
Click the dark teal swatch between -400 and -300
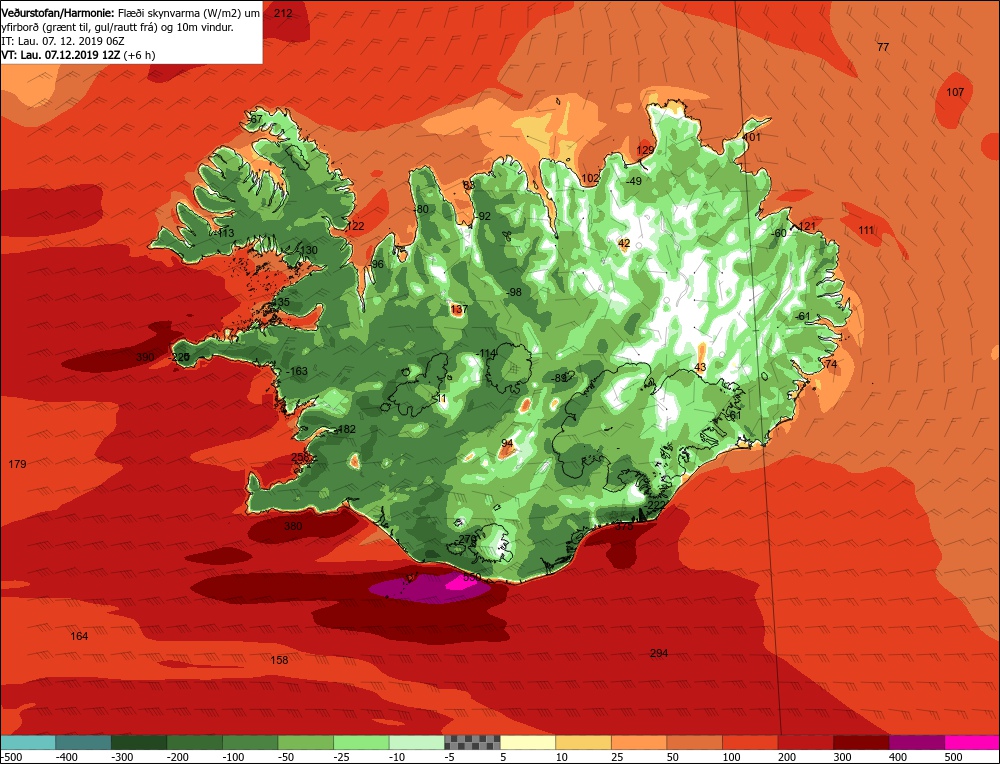point(84,742)
